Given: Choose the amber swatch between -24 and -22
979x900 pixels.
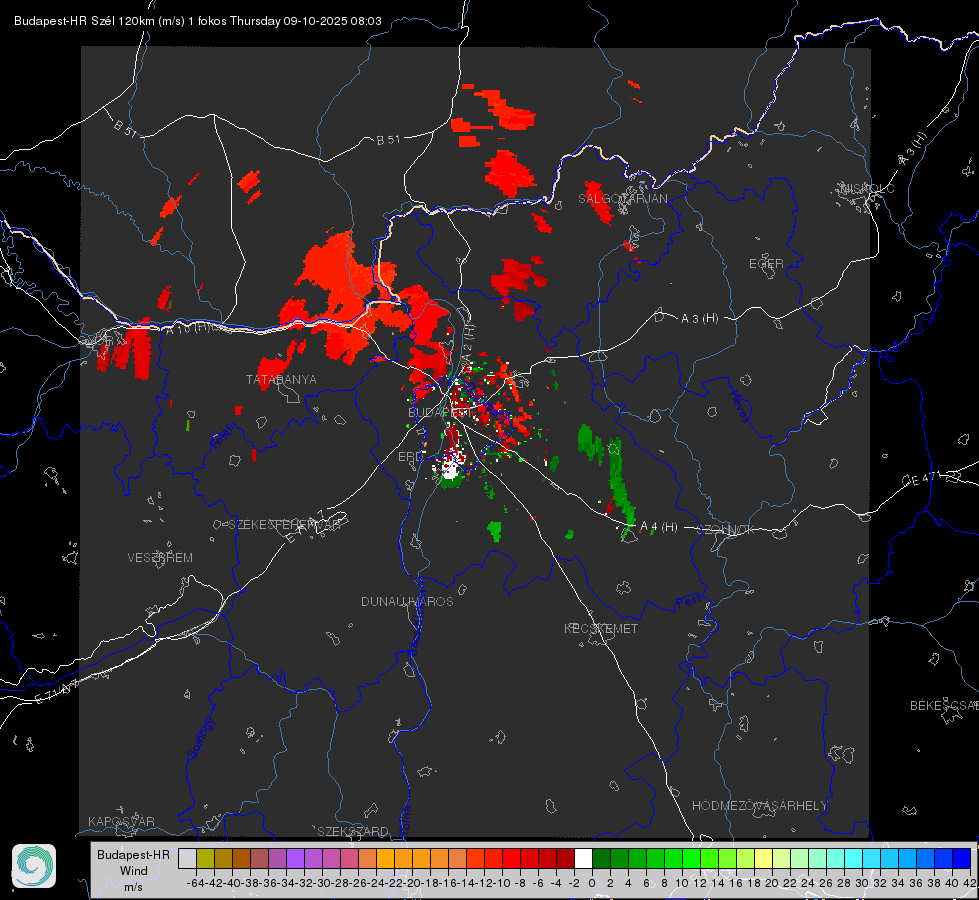Looking at the screenshot, I should (x=385, y=859).
